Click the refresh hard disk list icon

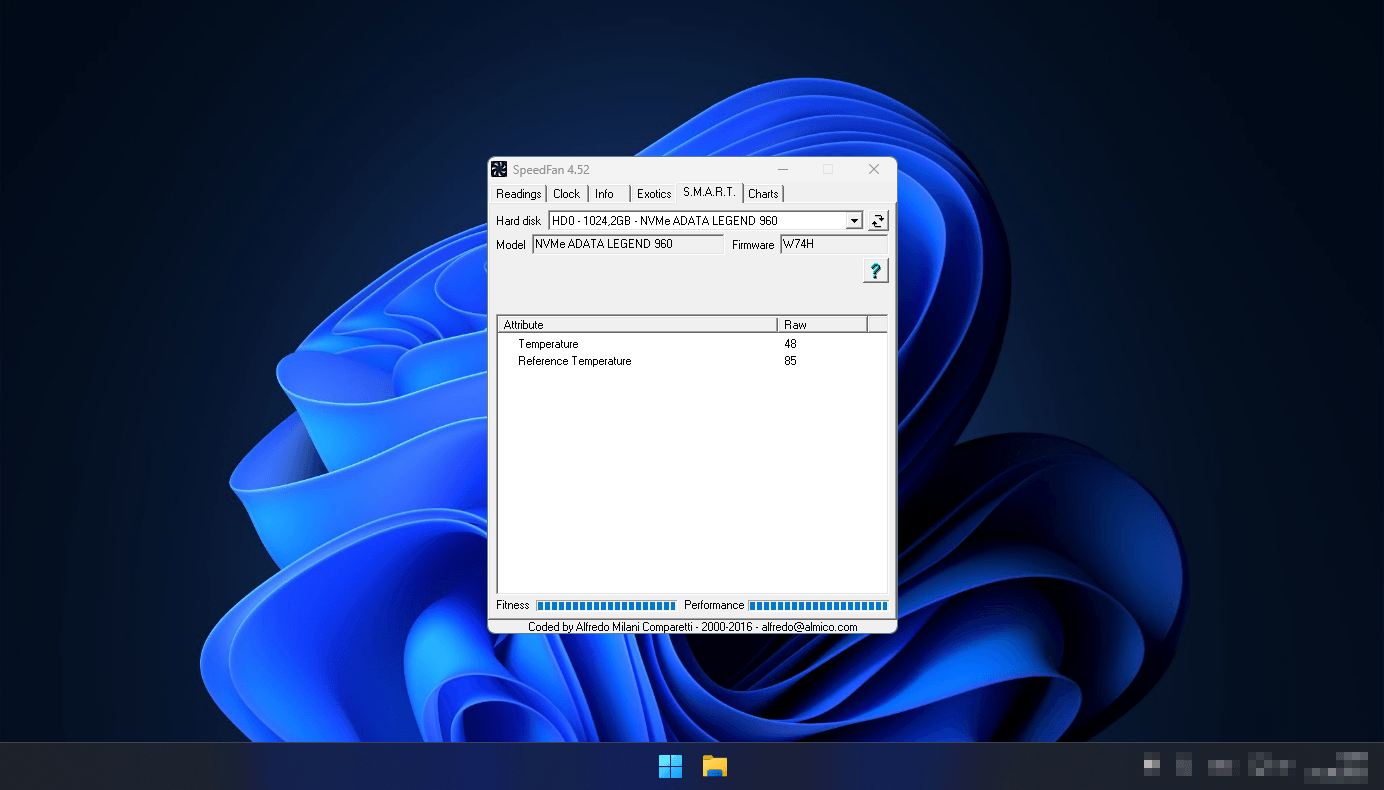[x=877, y=221]
